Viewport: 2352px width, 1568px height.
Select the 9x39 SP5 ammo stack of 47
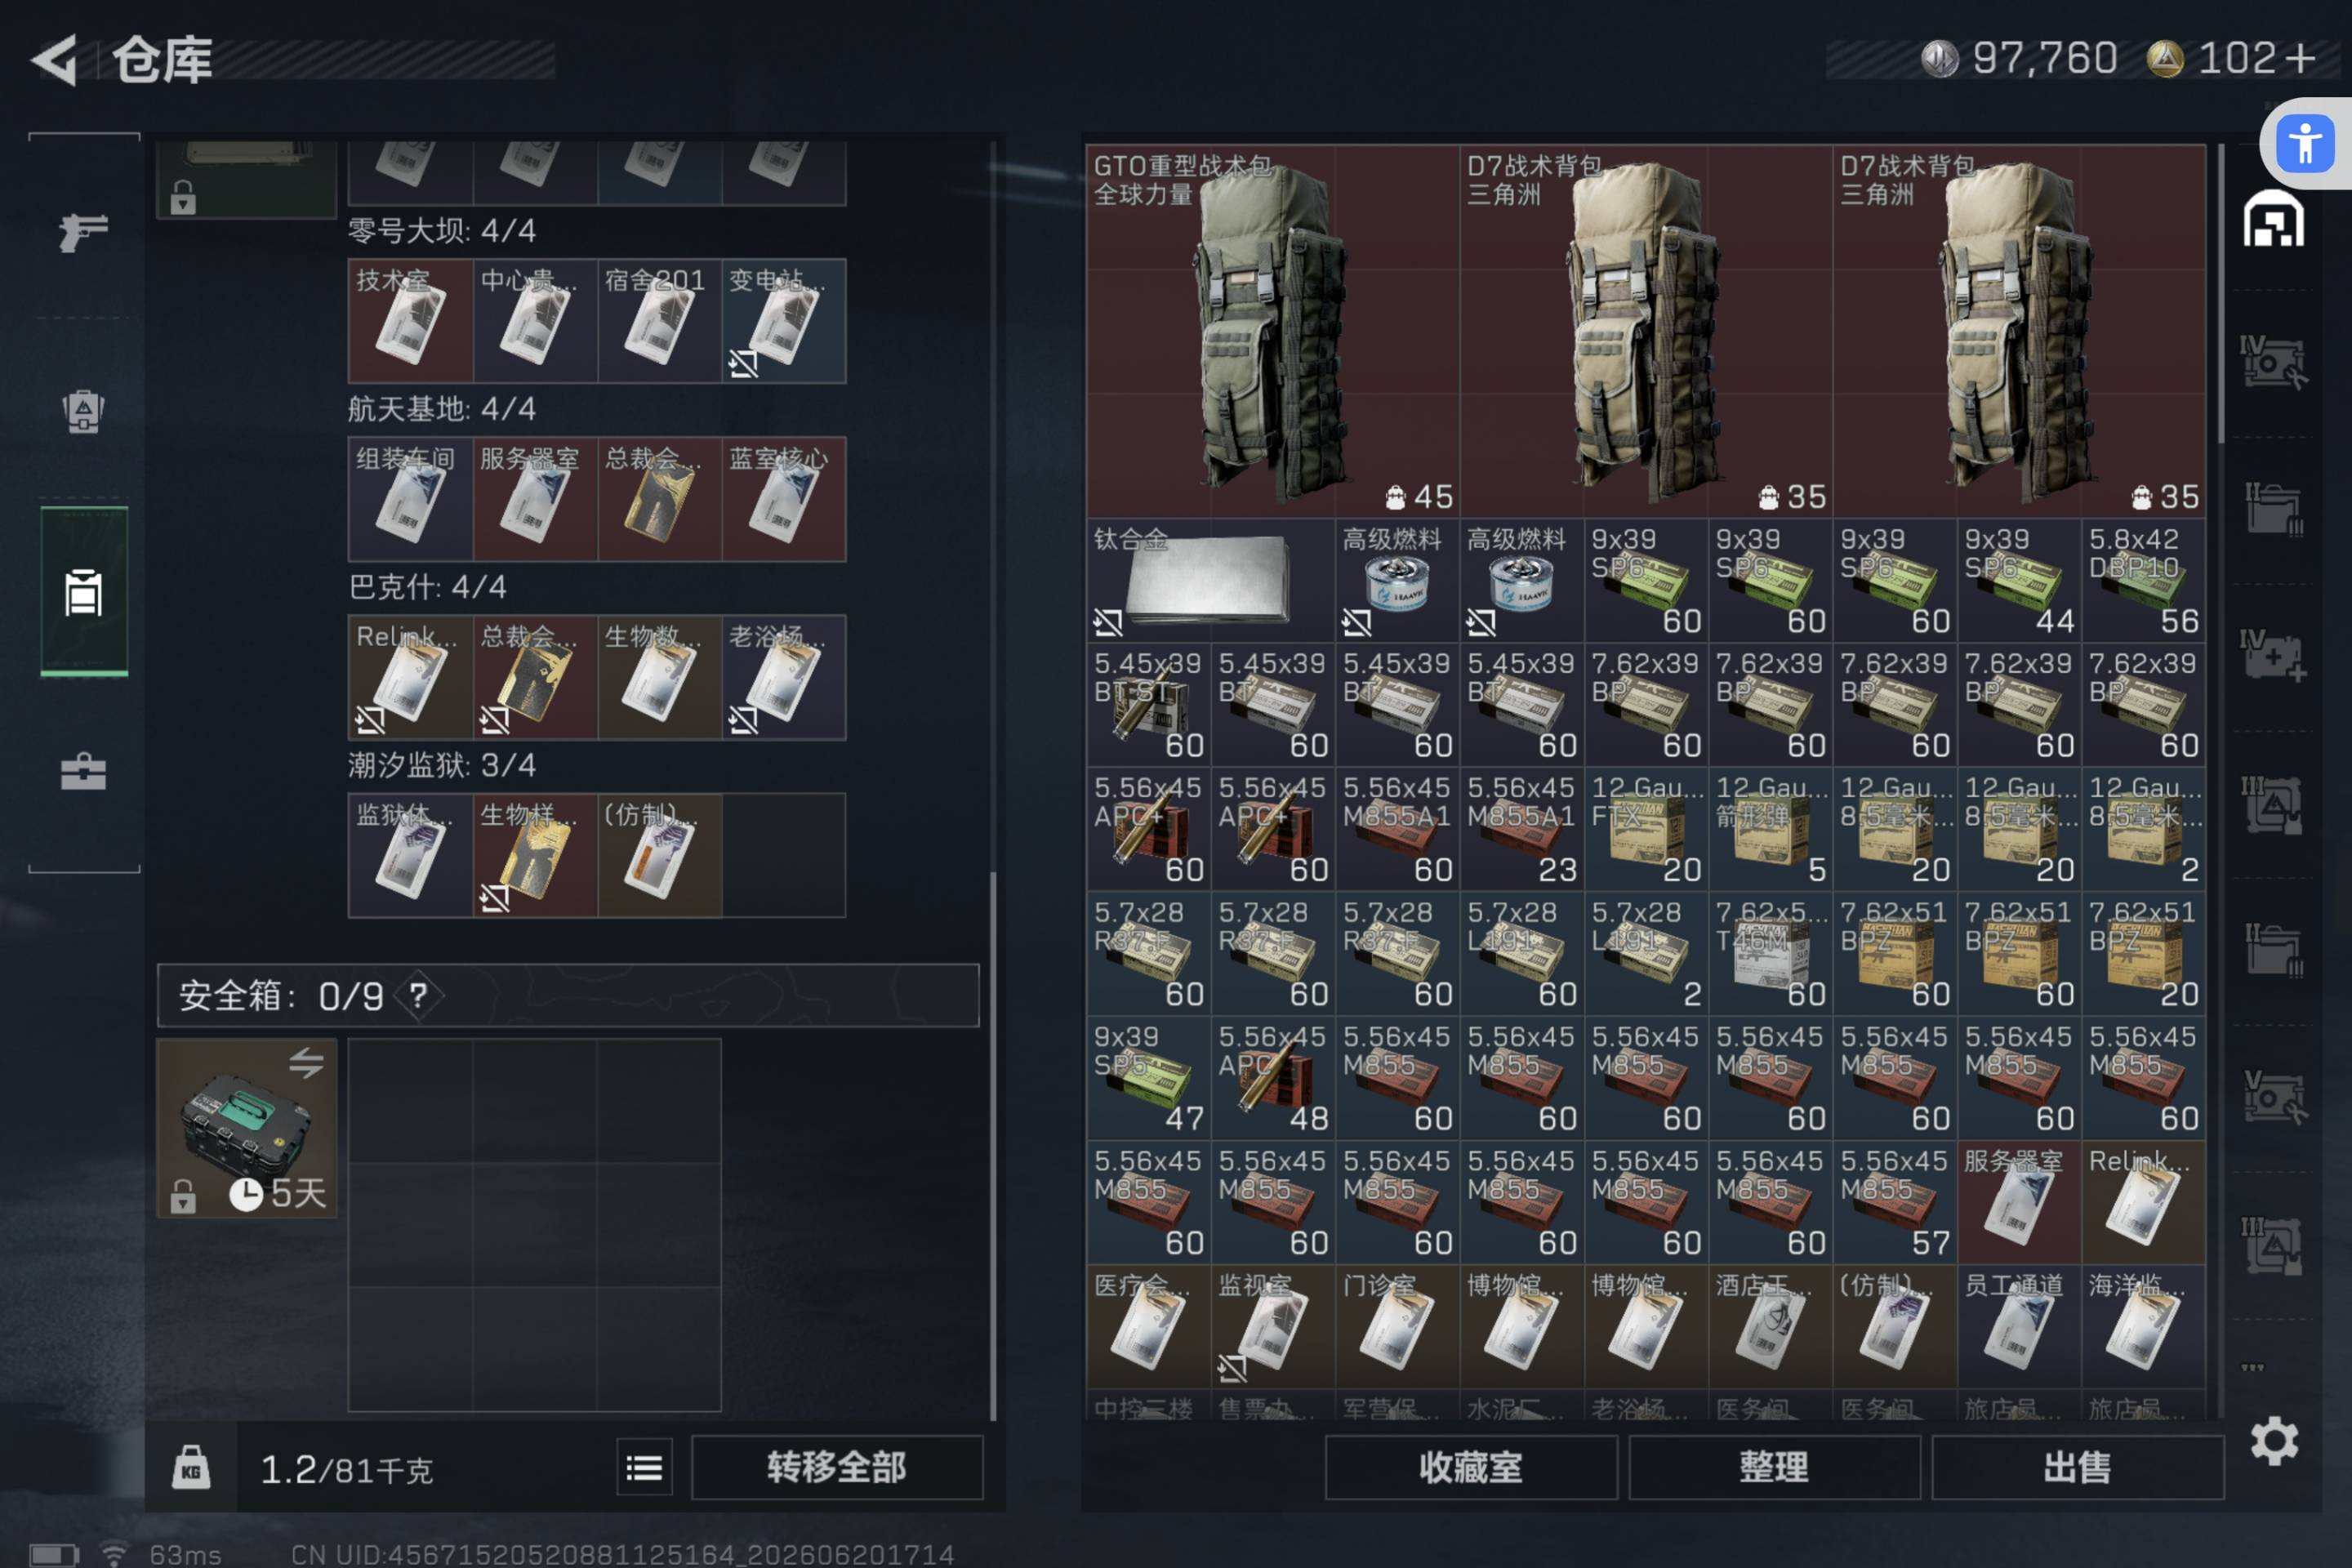pyautogui.click(x=1149, y=1078)
